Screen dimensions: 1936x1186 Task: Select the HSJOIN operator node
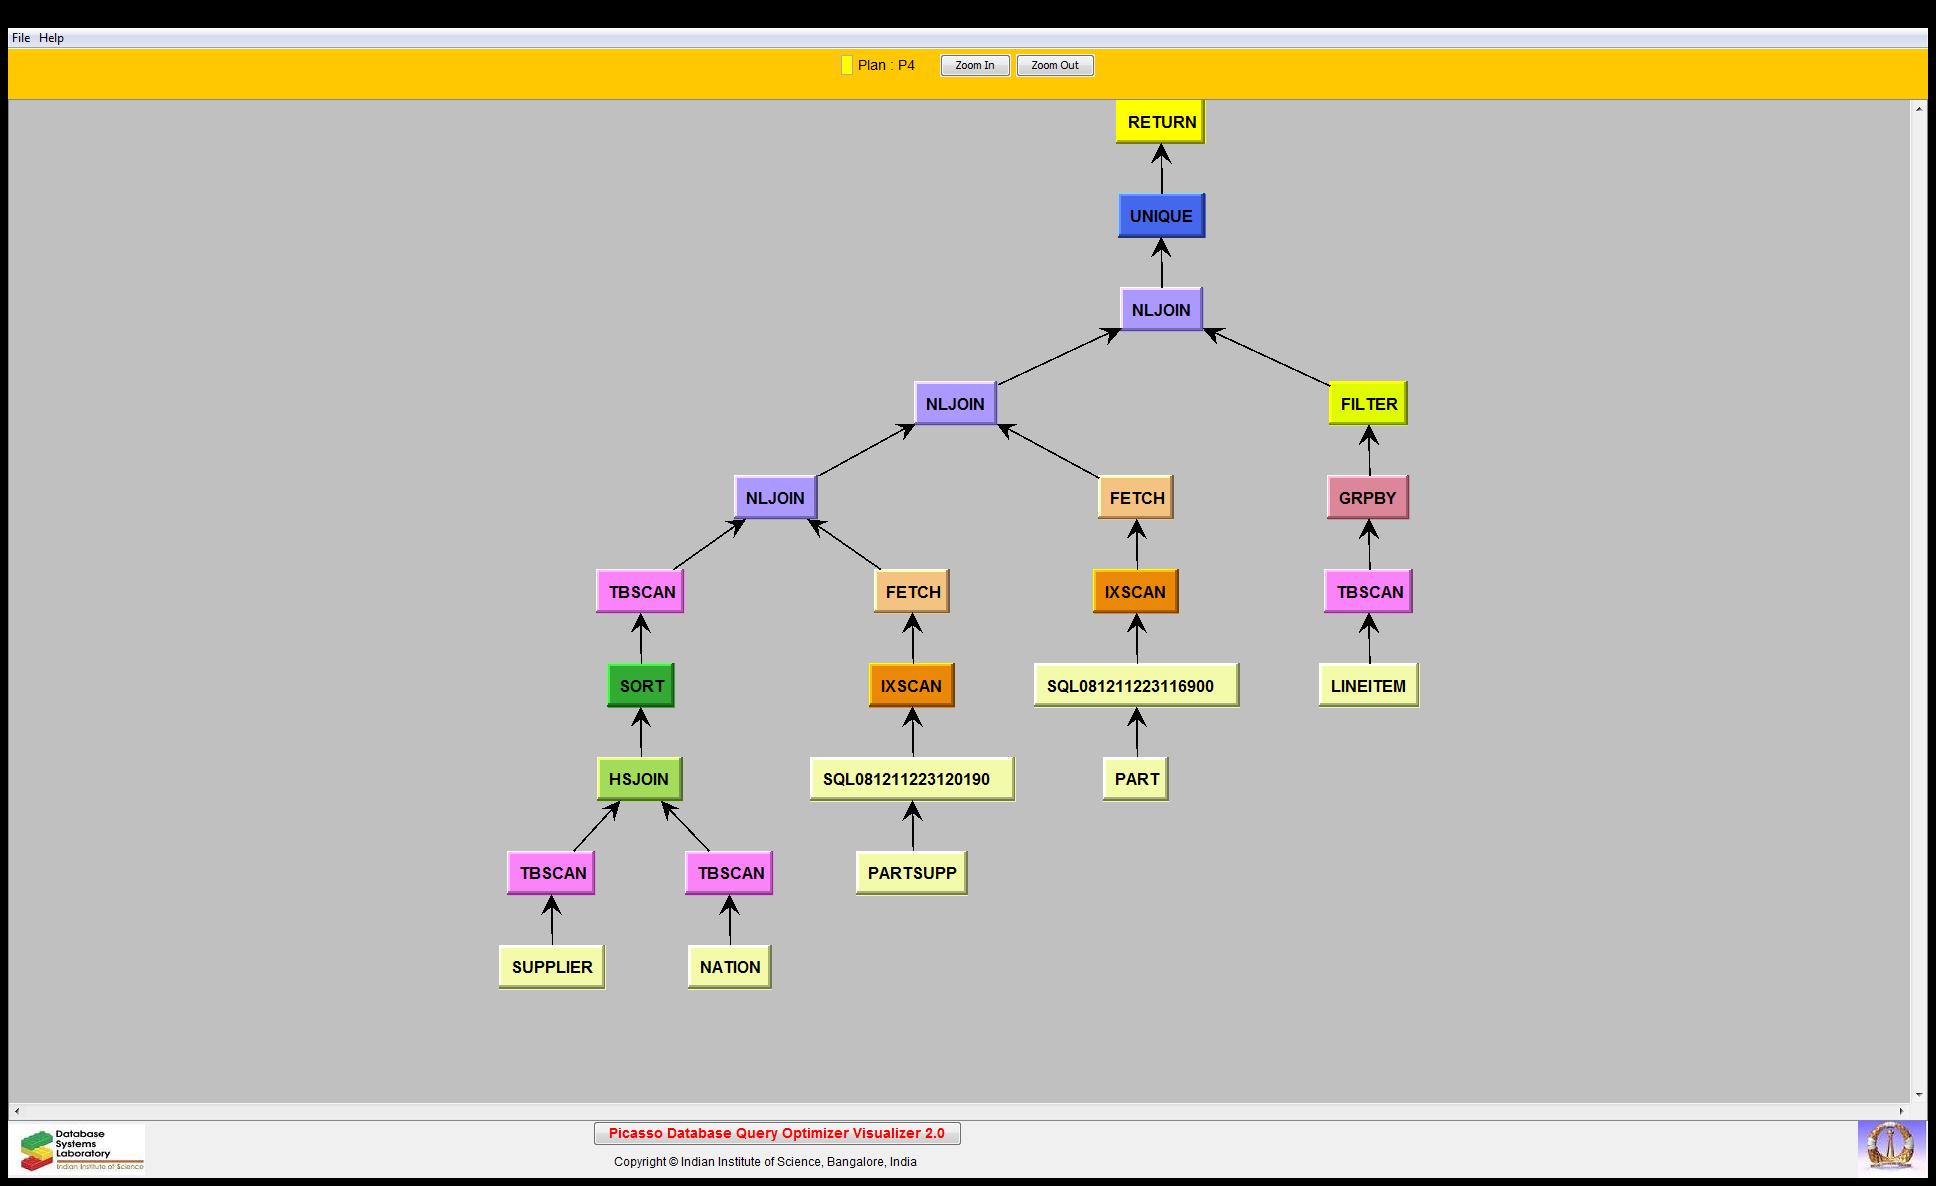click(x=638, y=779)
